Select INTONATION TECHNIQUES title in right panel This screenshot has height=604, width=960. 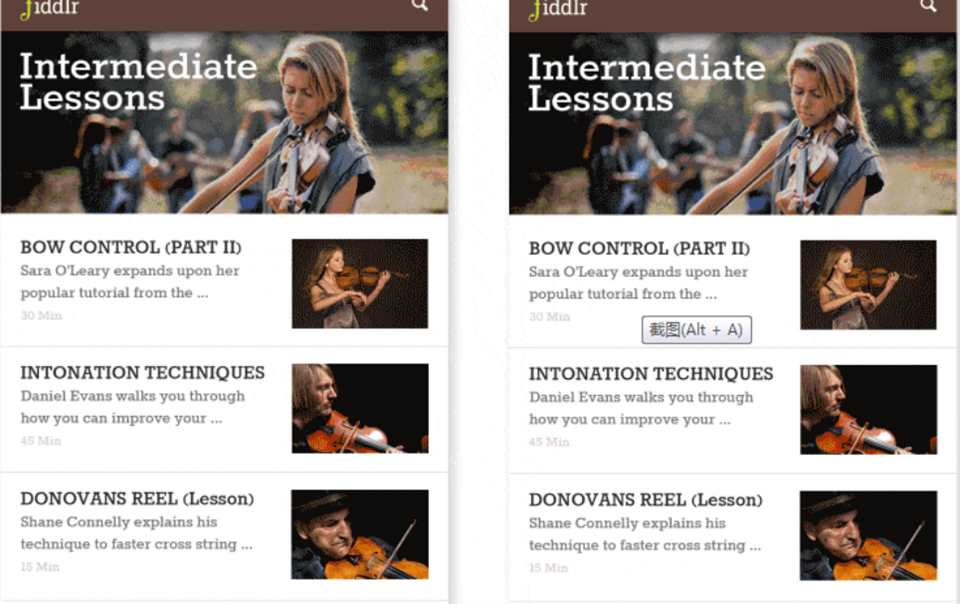[651, 374]
